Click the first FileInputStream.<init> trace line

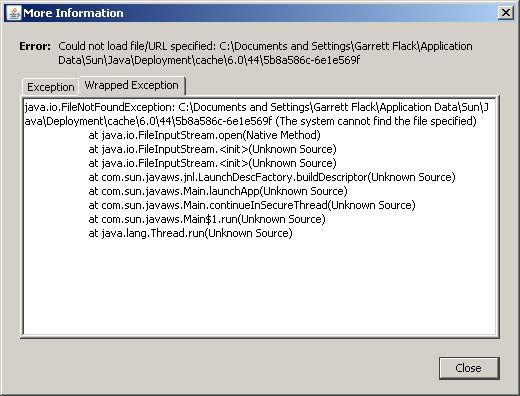212,149
